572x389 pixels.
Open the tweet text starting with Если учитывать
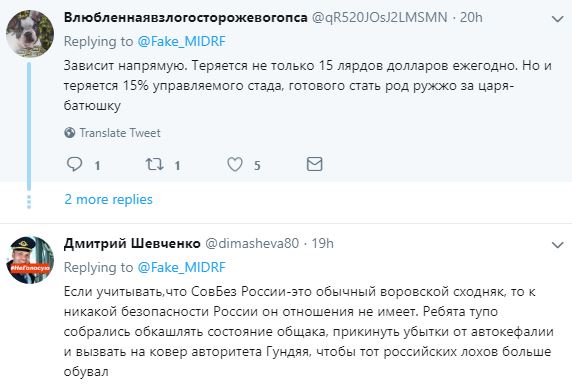309,332
